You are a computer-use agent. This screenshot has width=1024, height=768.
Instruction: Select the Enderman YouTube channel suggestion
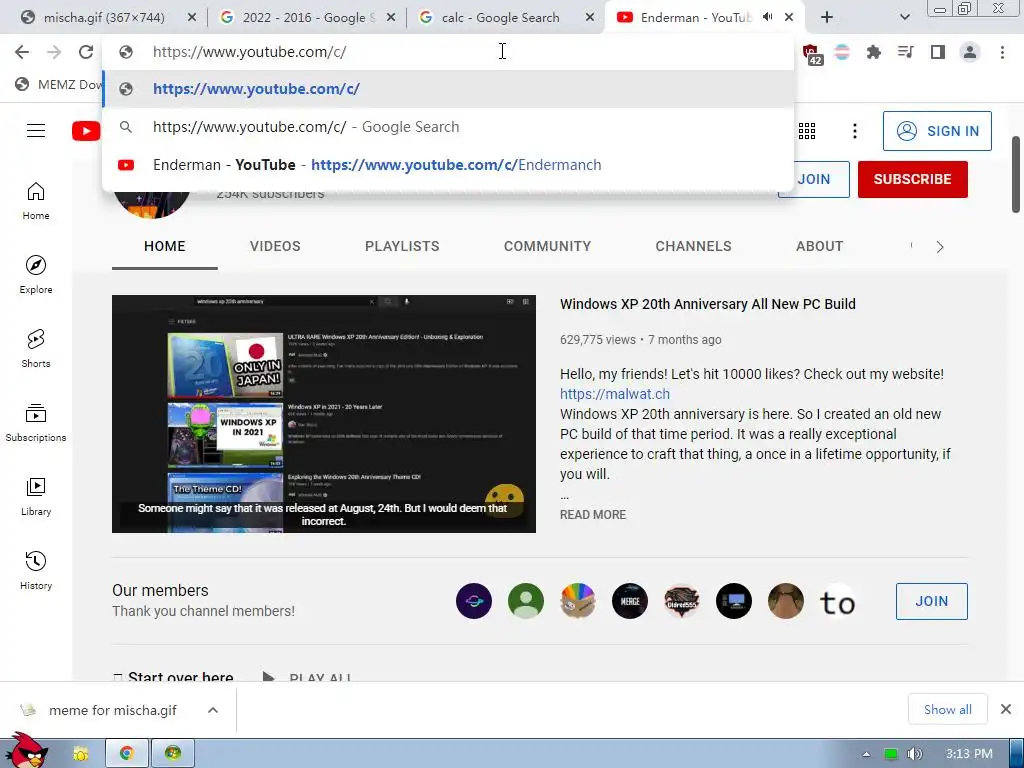(x=448, y=165)
